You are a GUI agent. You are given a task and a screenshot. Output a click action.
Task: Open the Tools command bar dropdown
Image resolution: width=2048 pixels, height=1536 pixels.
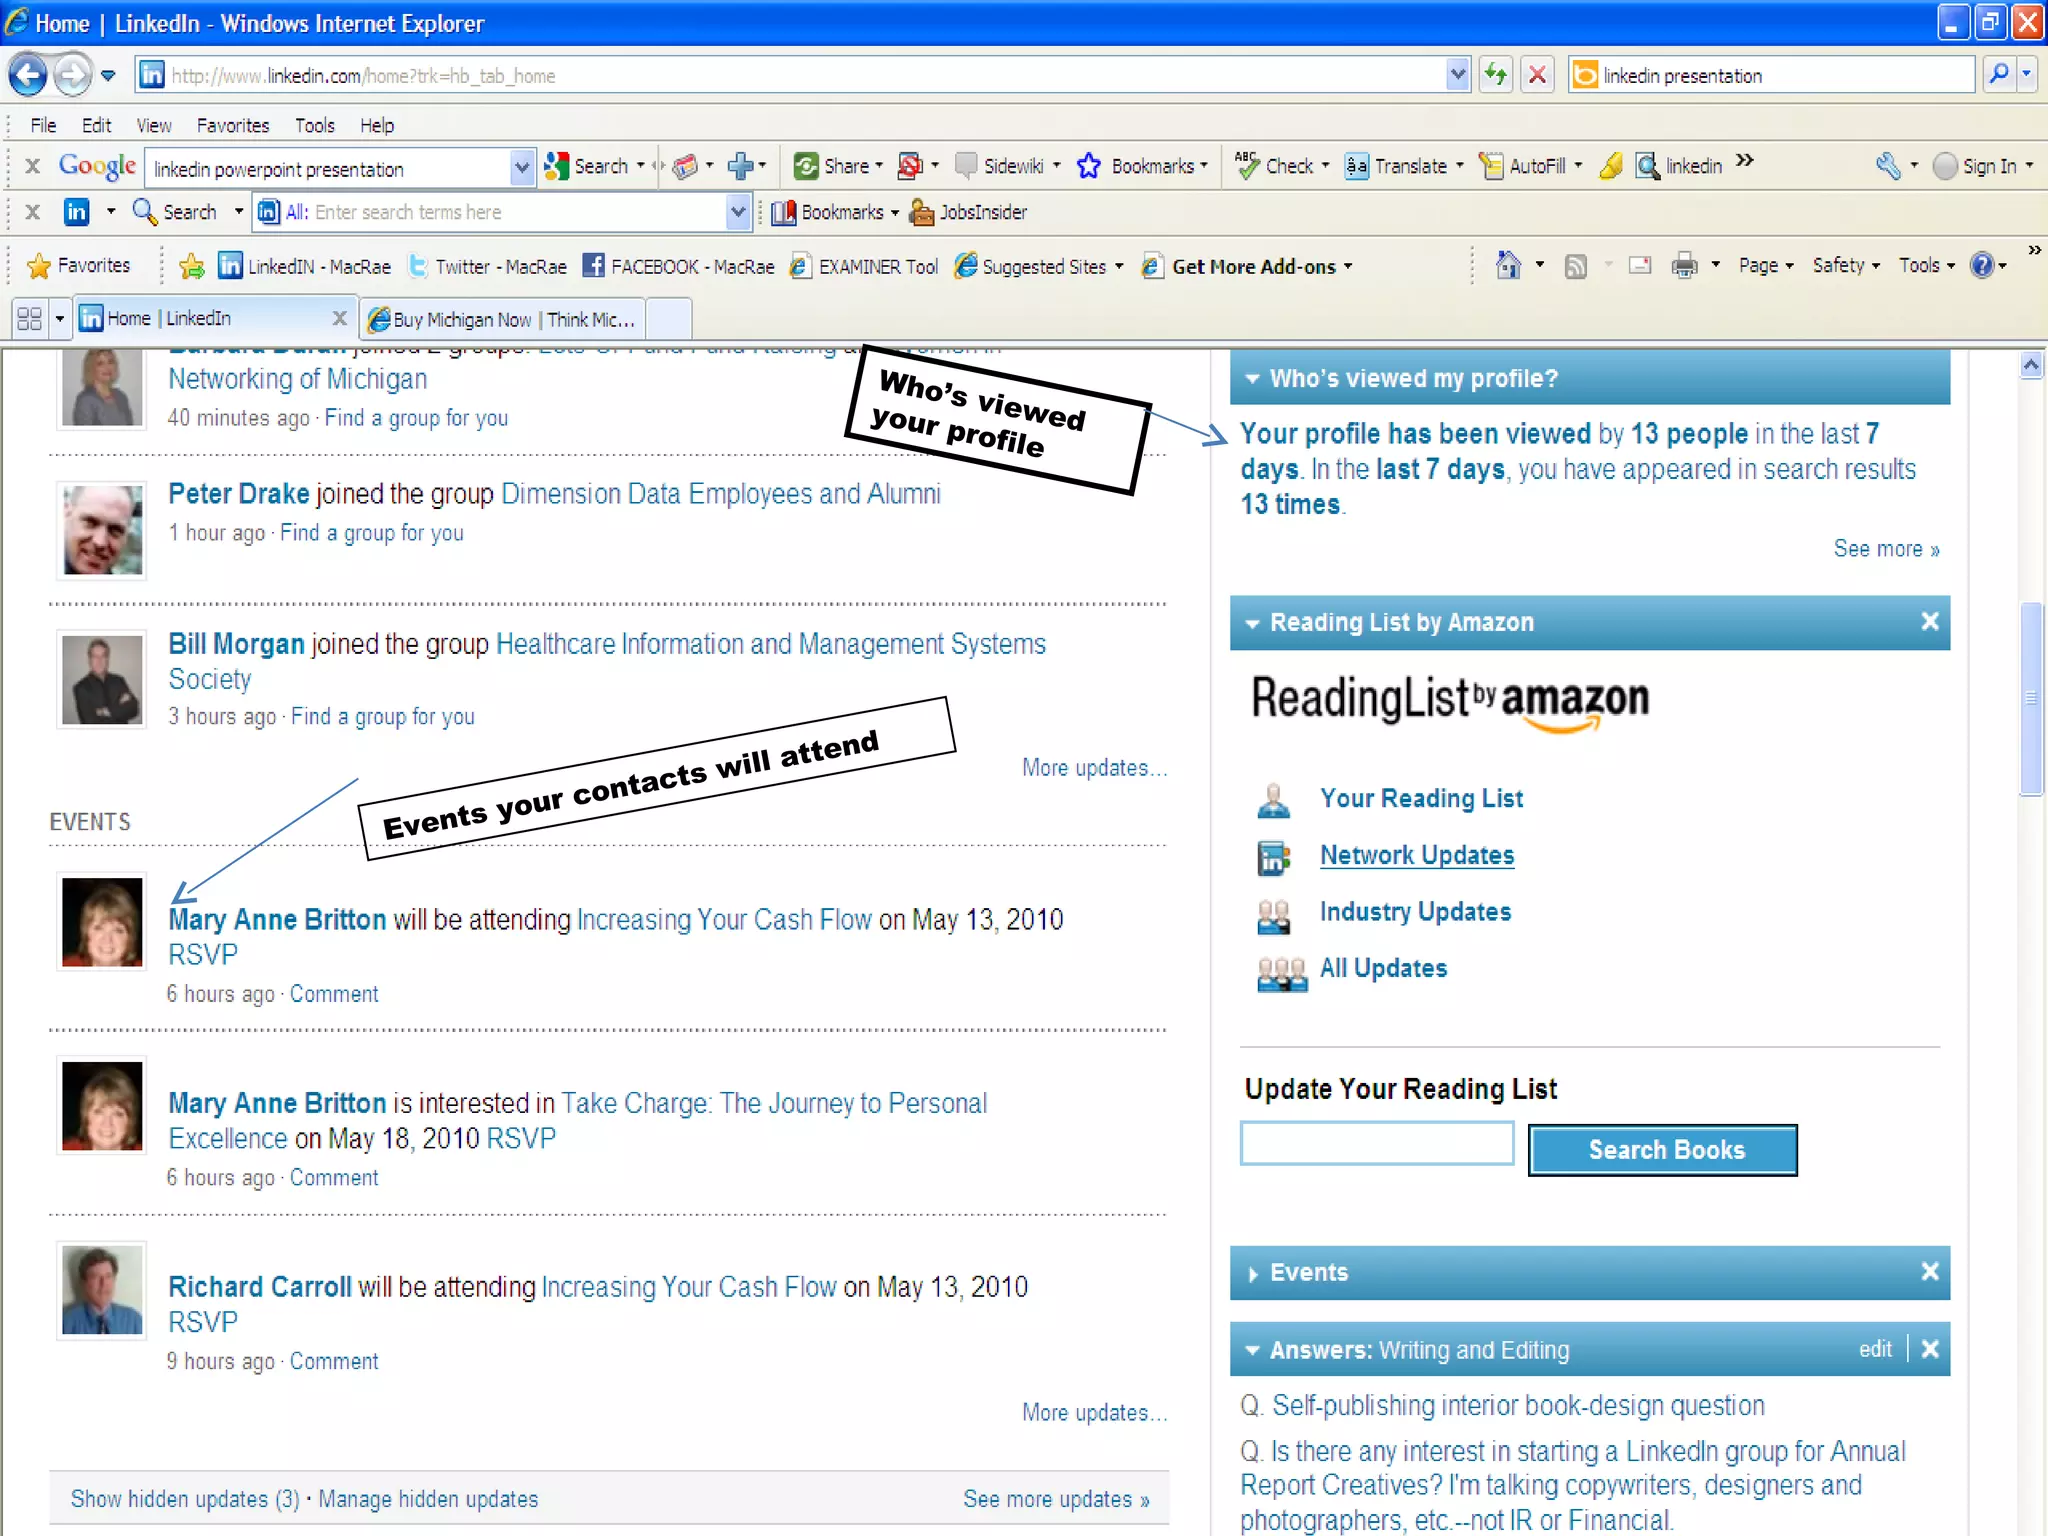click(x=1927, y=265)
